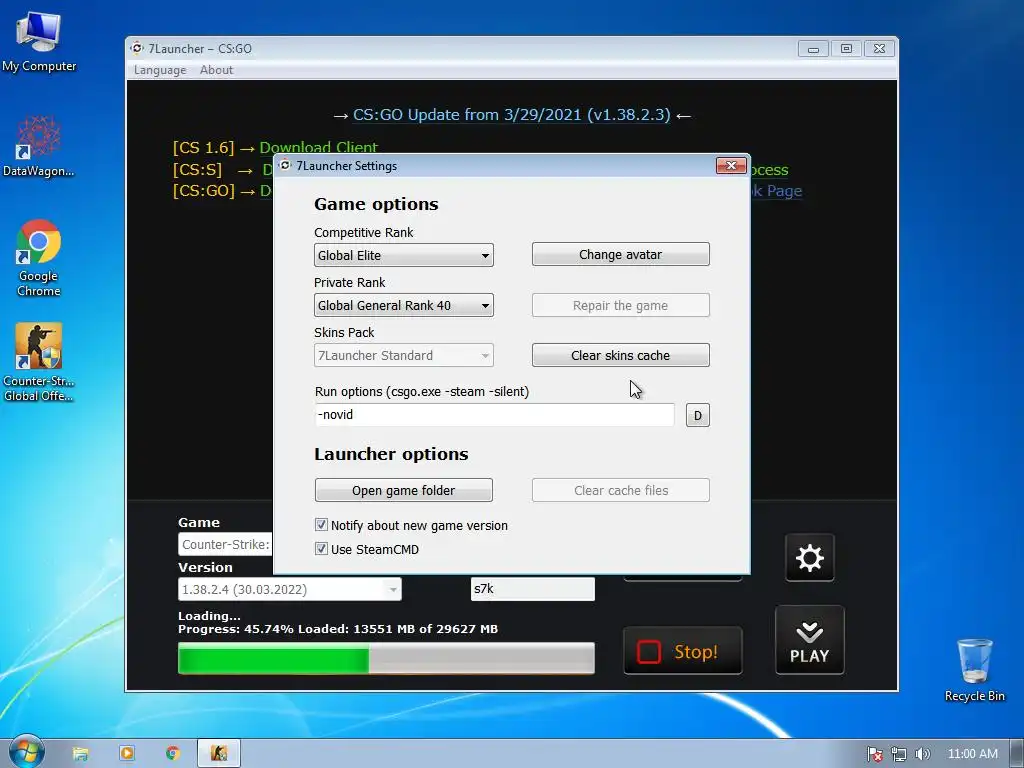Open the Language menu
The image size is (1024, 768).
[x=160, y=70]
